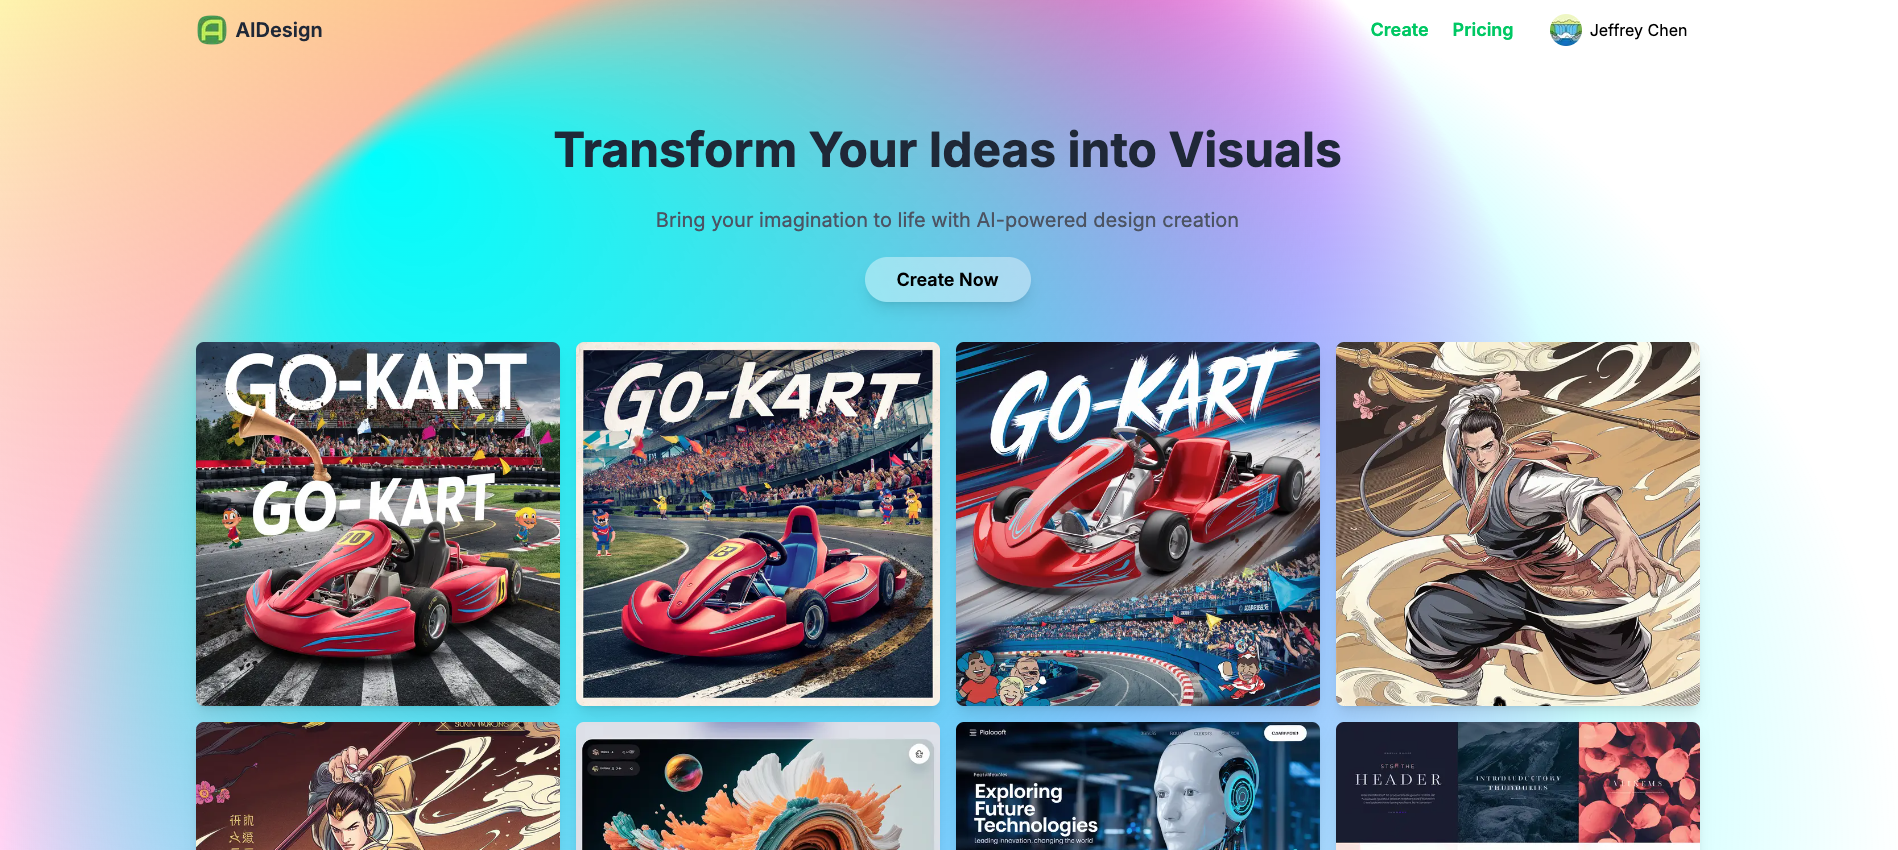Open Exploring Future Technologies robot design
1898x850 pixels.
coord(1138,786)
